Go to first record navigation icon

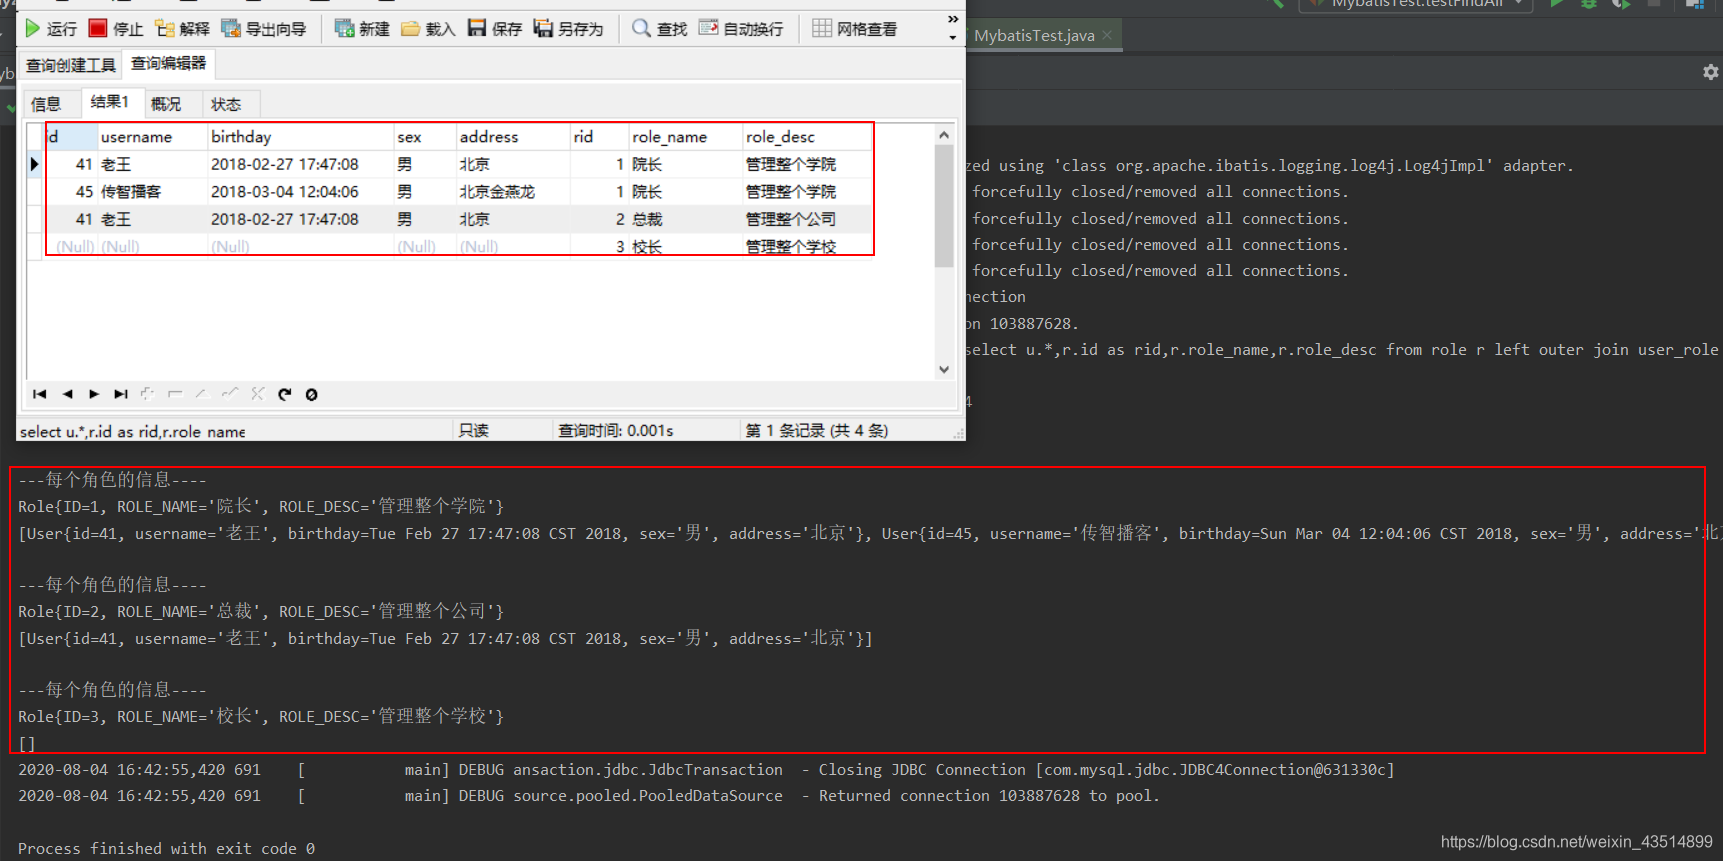click(x=40, y=394)
